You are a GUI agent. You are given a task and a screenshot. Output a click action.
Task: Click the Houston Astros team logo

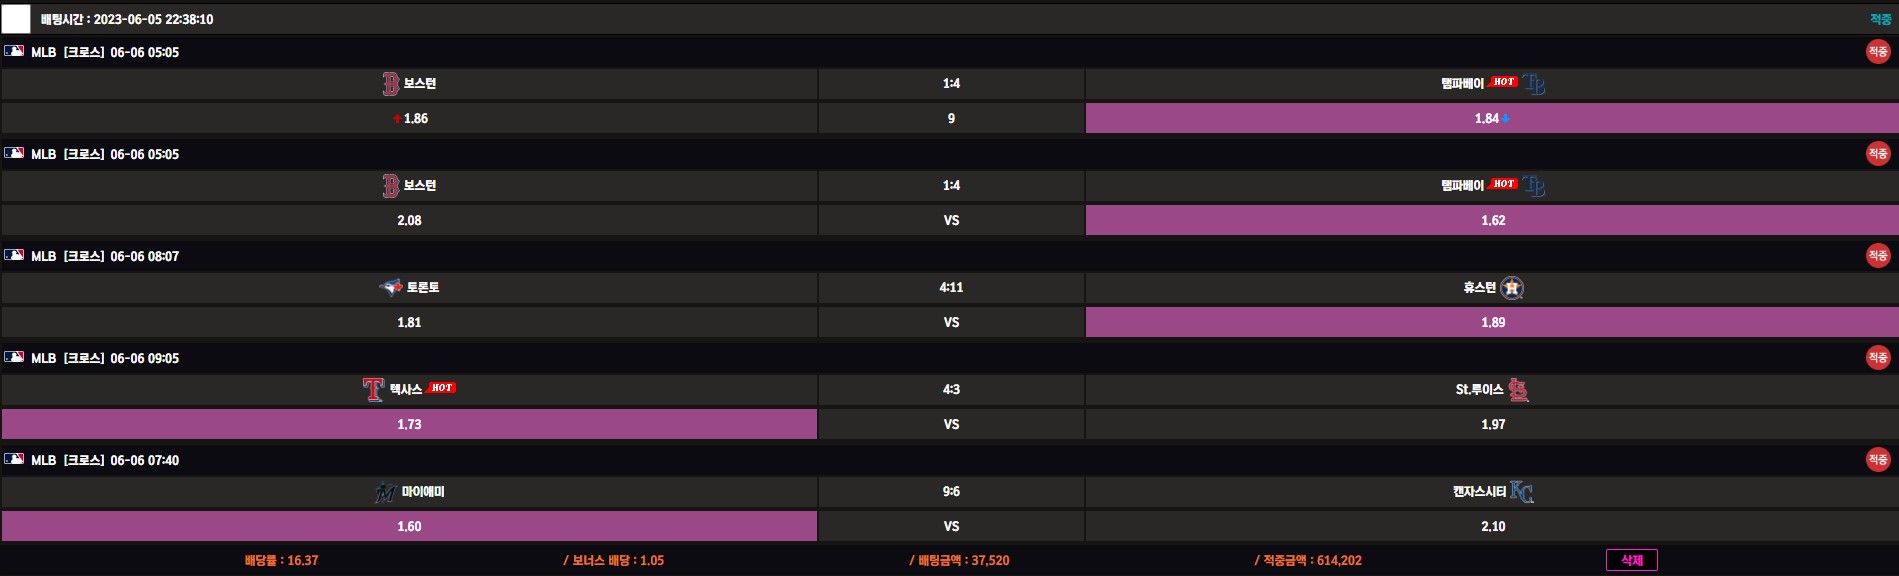1512,288
